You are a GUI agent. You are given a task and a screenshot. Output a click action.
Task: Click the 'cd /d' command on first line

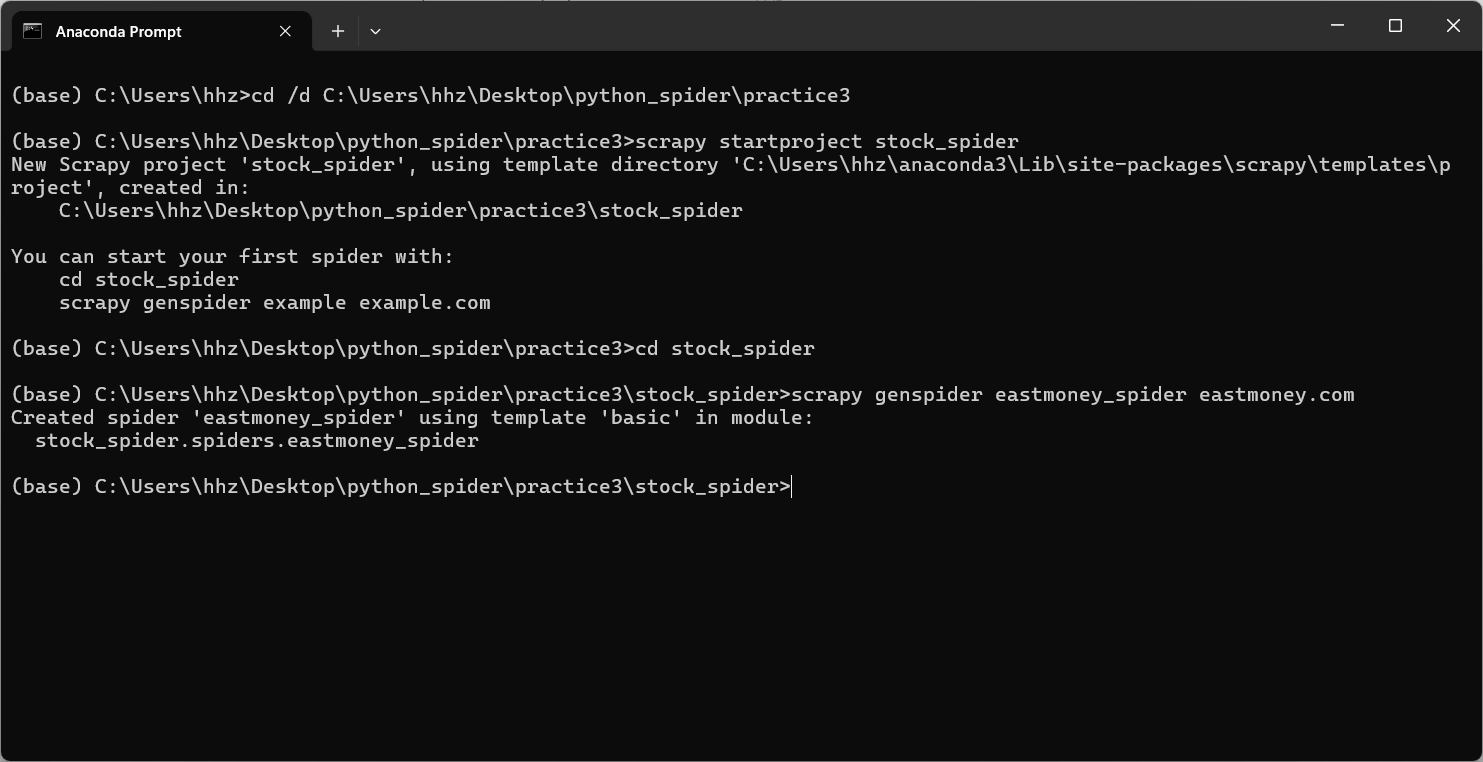pyautogui.click(x=550, y=96)
